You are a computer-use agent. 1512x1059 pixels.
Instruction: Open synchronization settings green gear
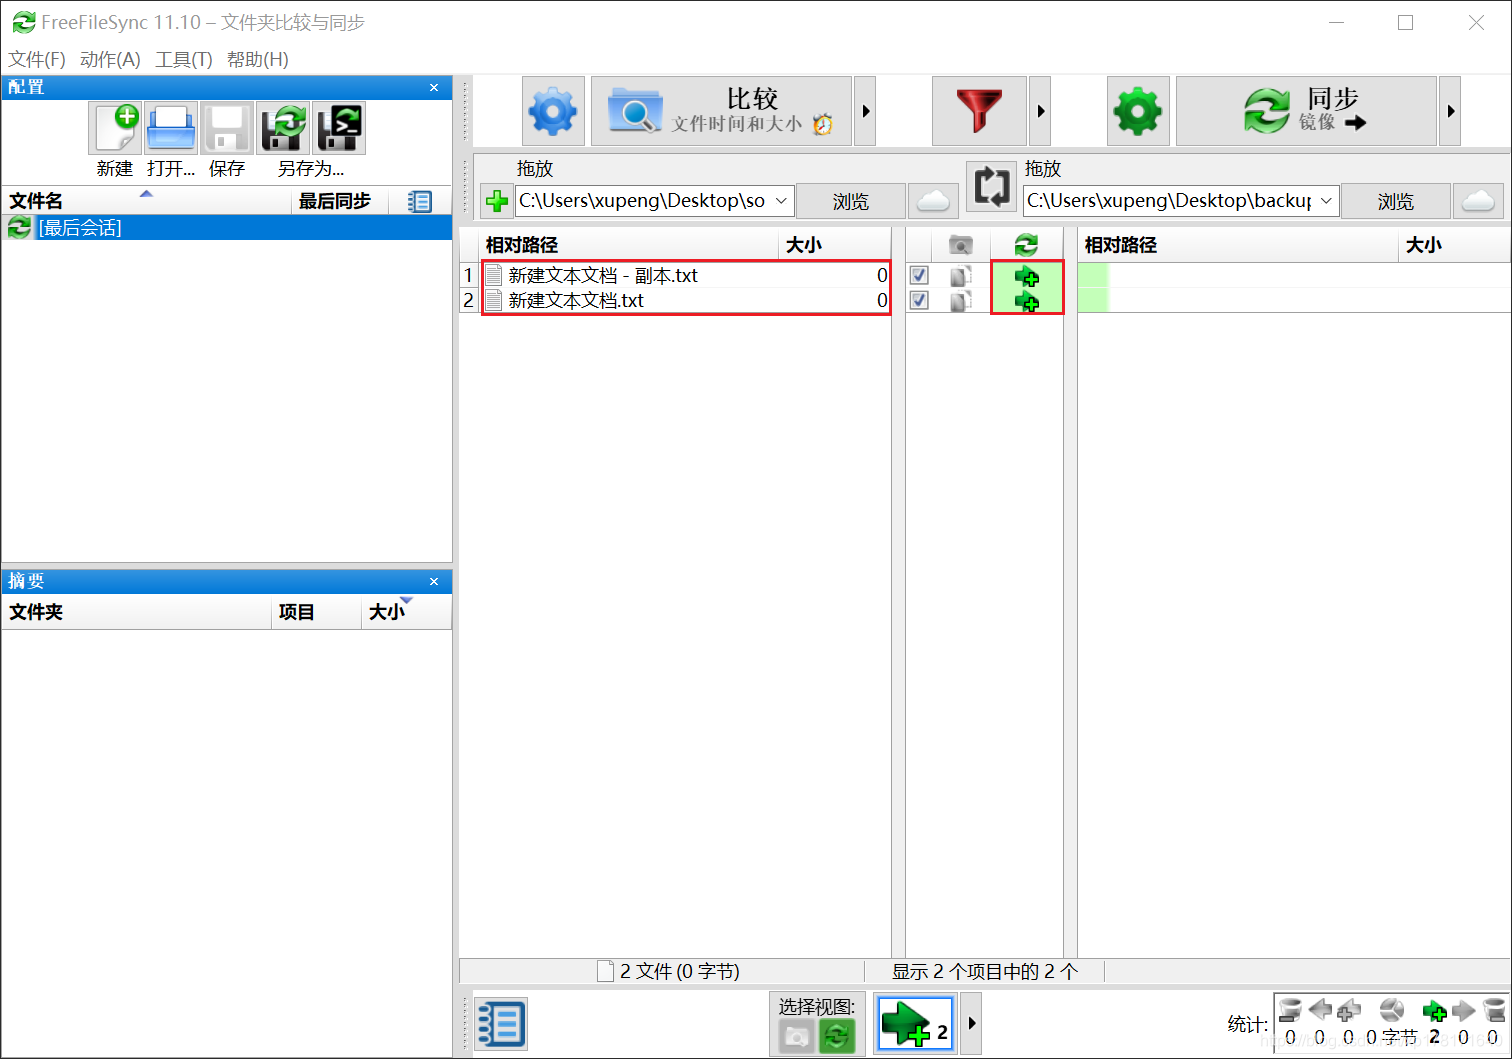[1138, 111]
